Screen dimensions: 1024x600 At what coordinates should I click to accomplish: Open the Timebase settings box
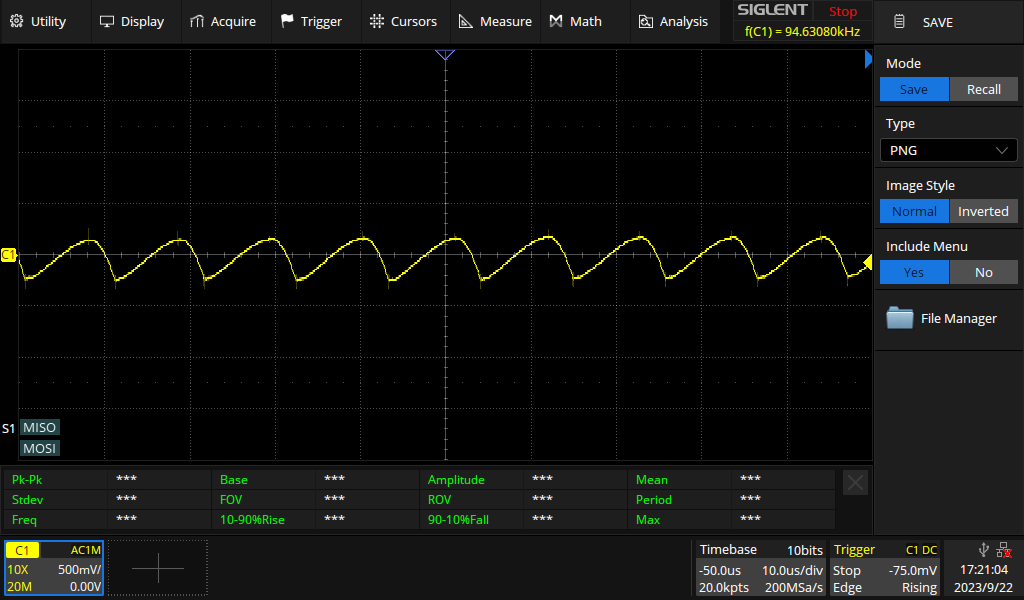pyautogui.click(x=761, y=569)
